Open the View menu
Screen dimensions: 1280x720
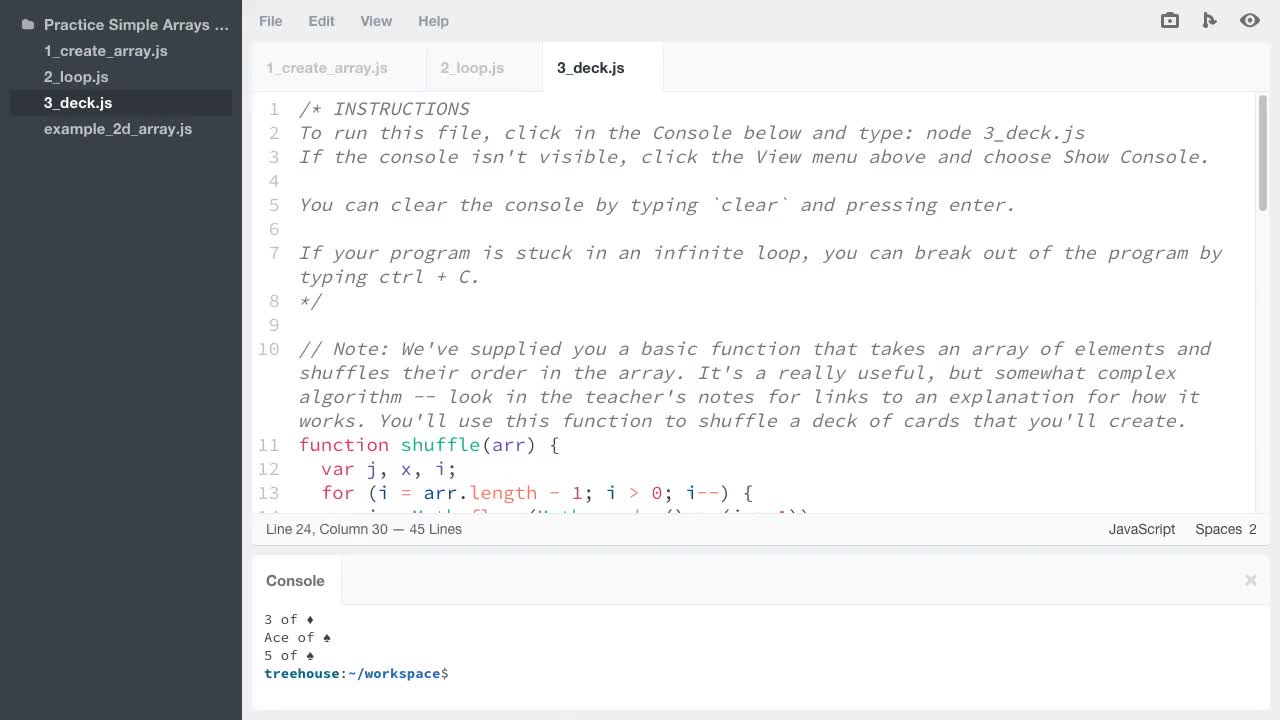click(x=376, y=21)
